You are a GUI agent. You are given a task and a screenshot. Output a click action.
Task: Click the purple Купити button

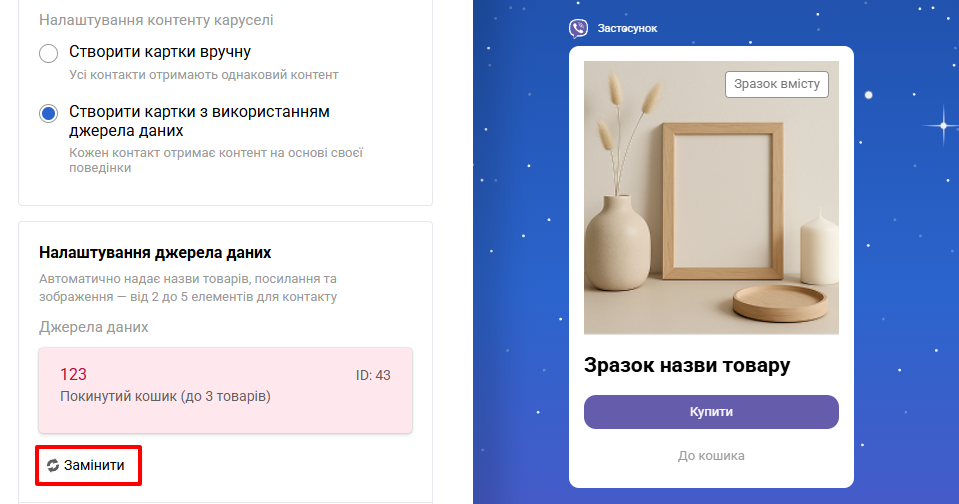711,412
